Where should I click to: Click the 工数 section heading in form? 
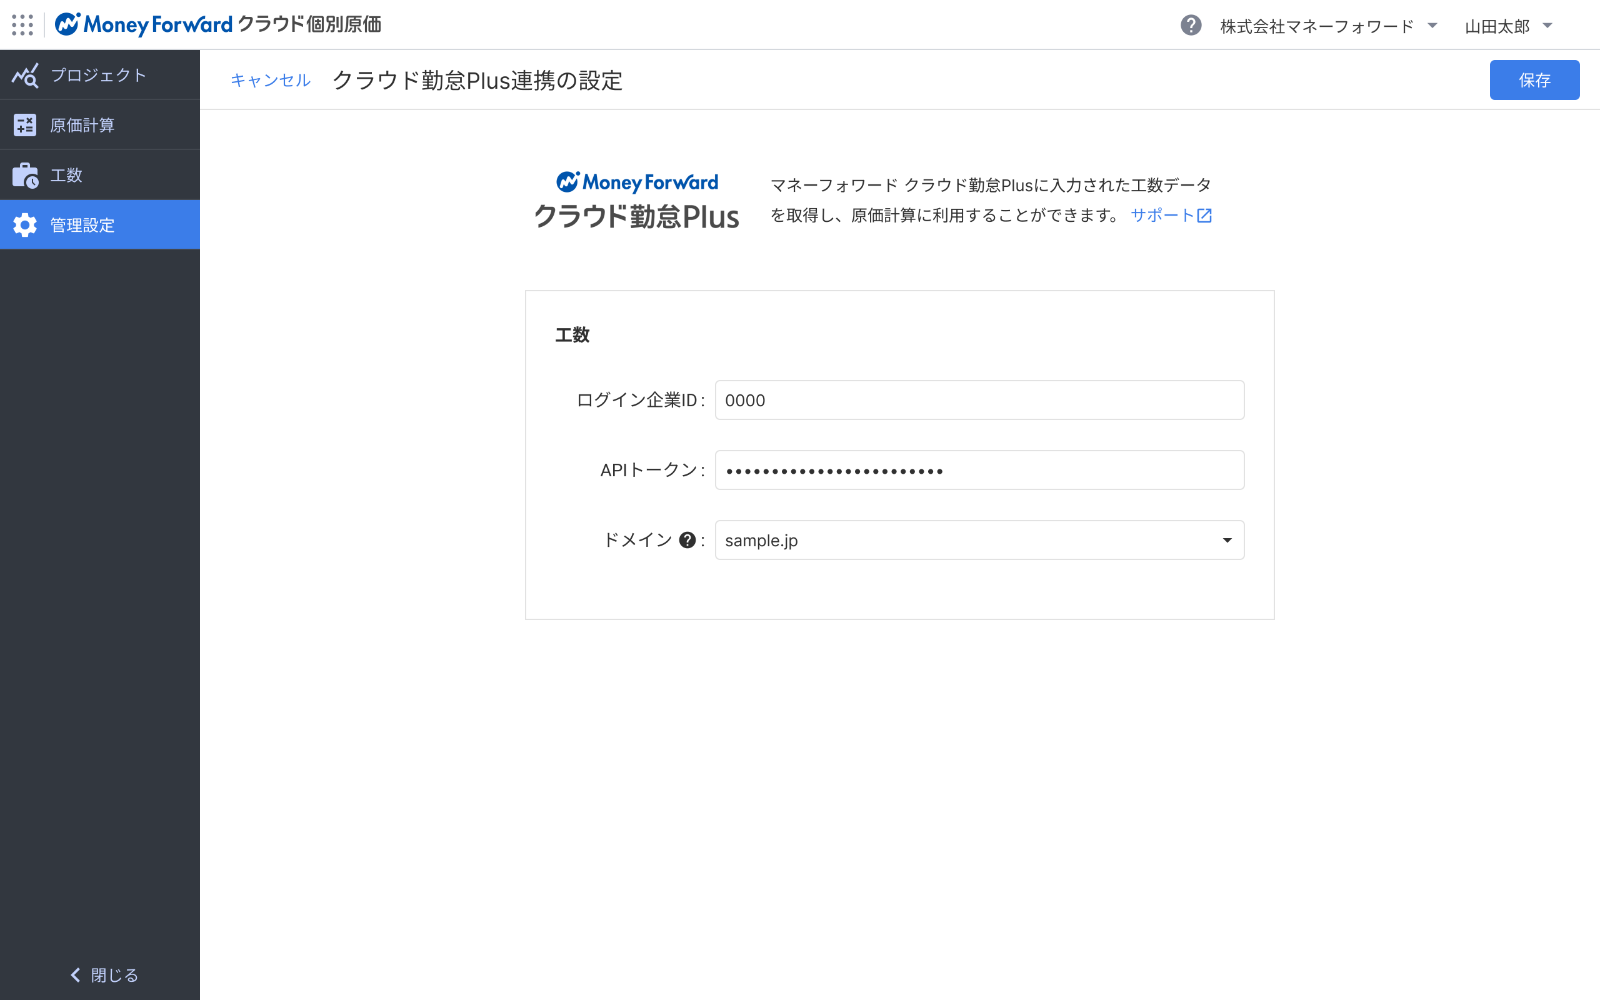pos(573,335)
